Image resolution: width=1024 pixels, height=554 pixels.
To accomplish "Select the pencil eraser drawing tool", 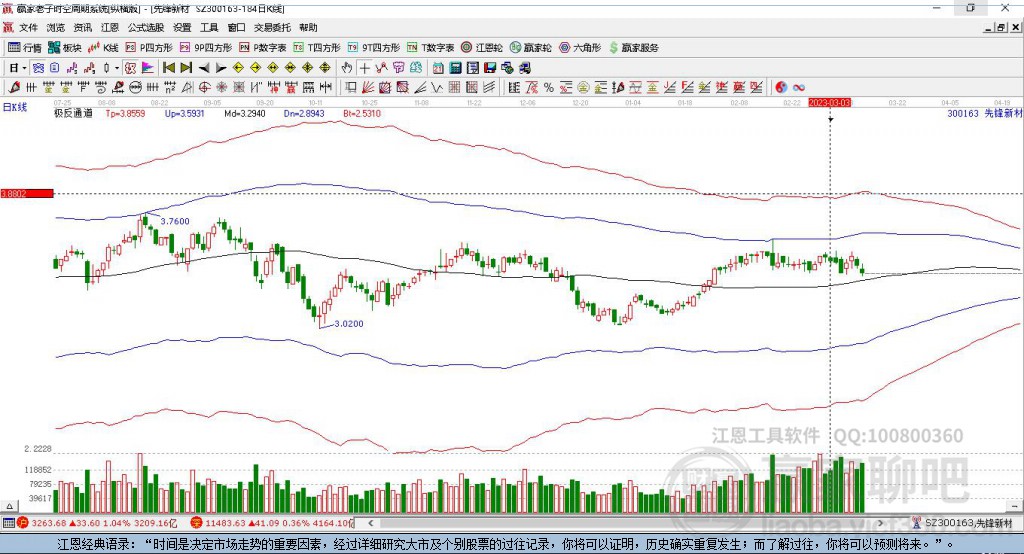I will [14, 87].
